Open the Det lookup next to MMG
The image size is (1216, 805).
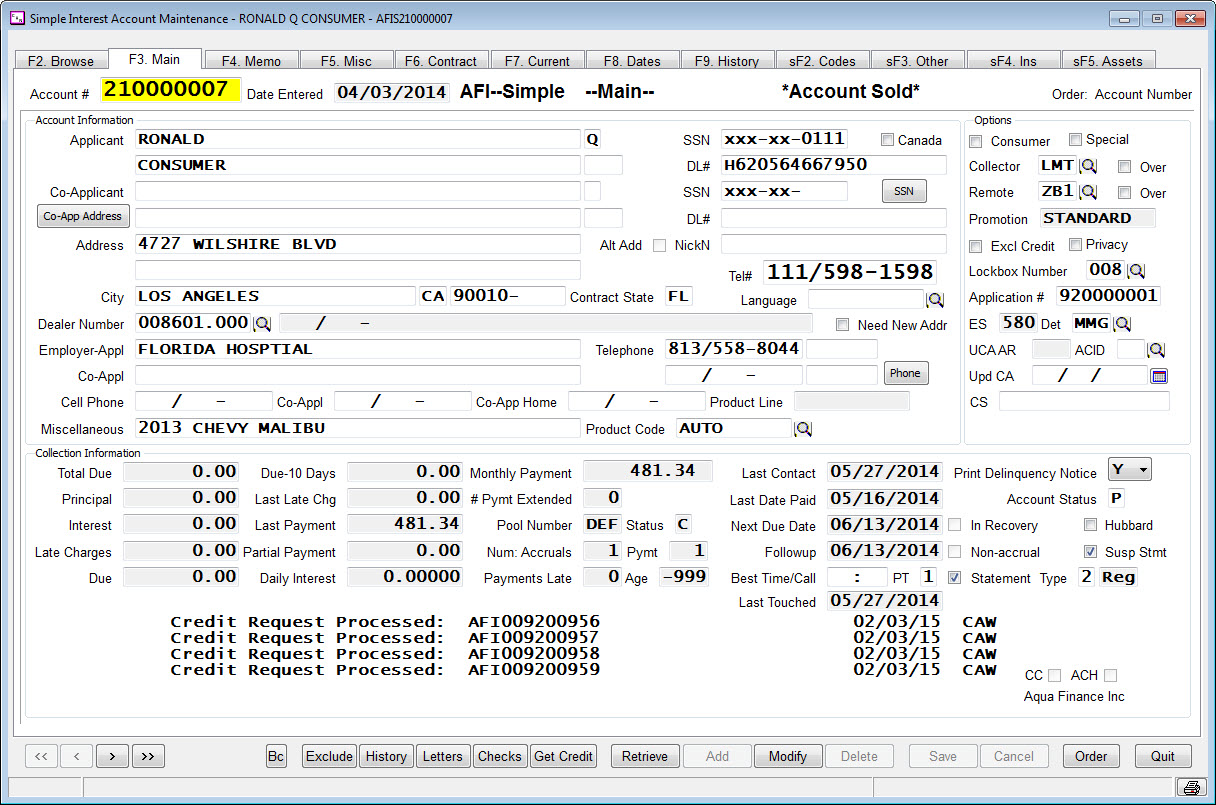pos(1121,324)
